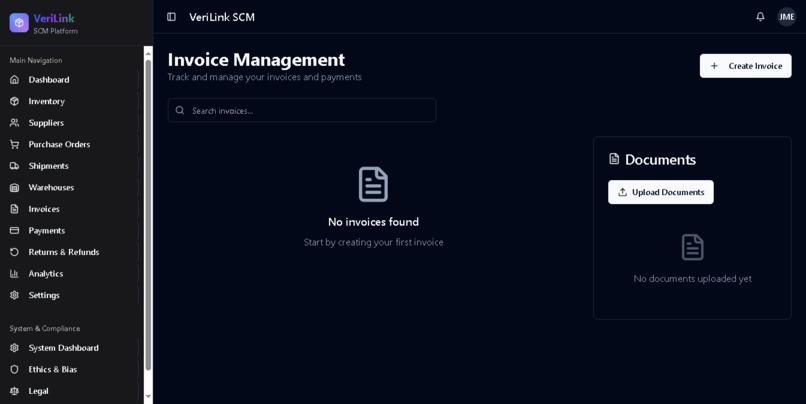Click the search magnifier icon
Viewport: 806px width, 404px height.
coord(180,110)
